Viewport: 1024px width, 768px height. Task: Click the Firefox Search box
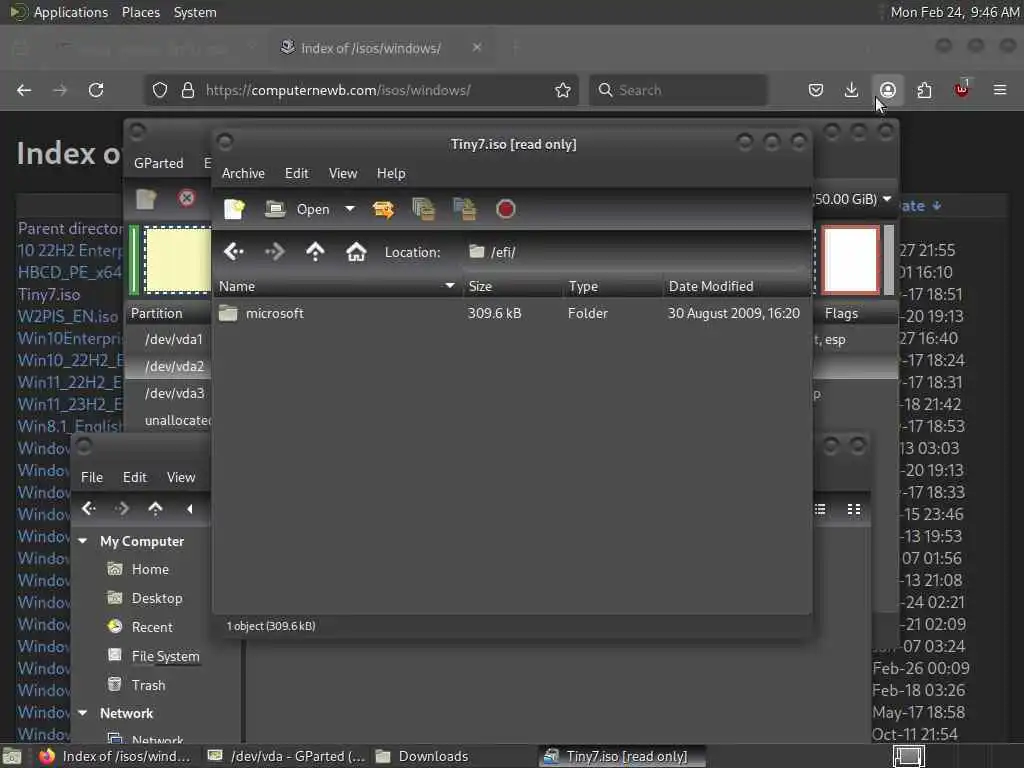[x=679, y=90]
